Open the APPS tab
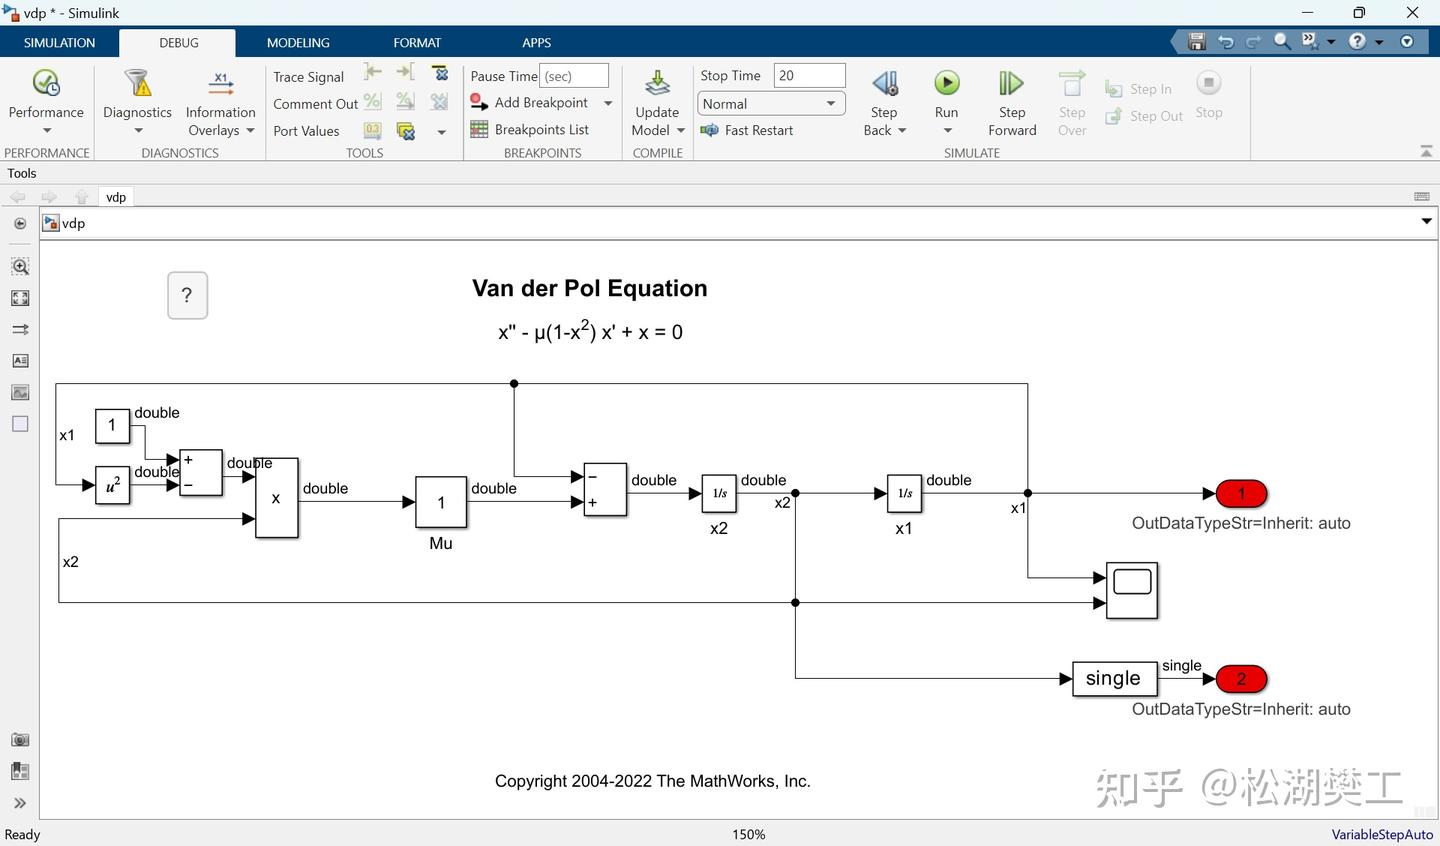The width and height of the screenshot is (1440, 846). (x=537, y=42)
